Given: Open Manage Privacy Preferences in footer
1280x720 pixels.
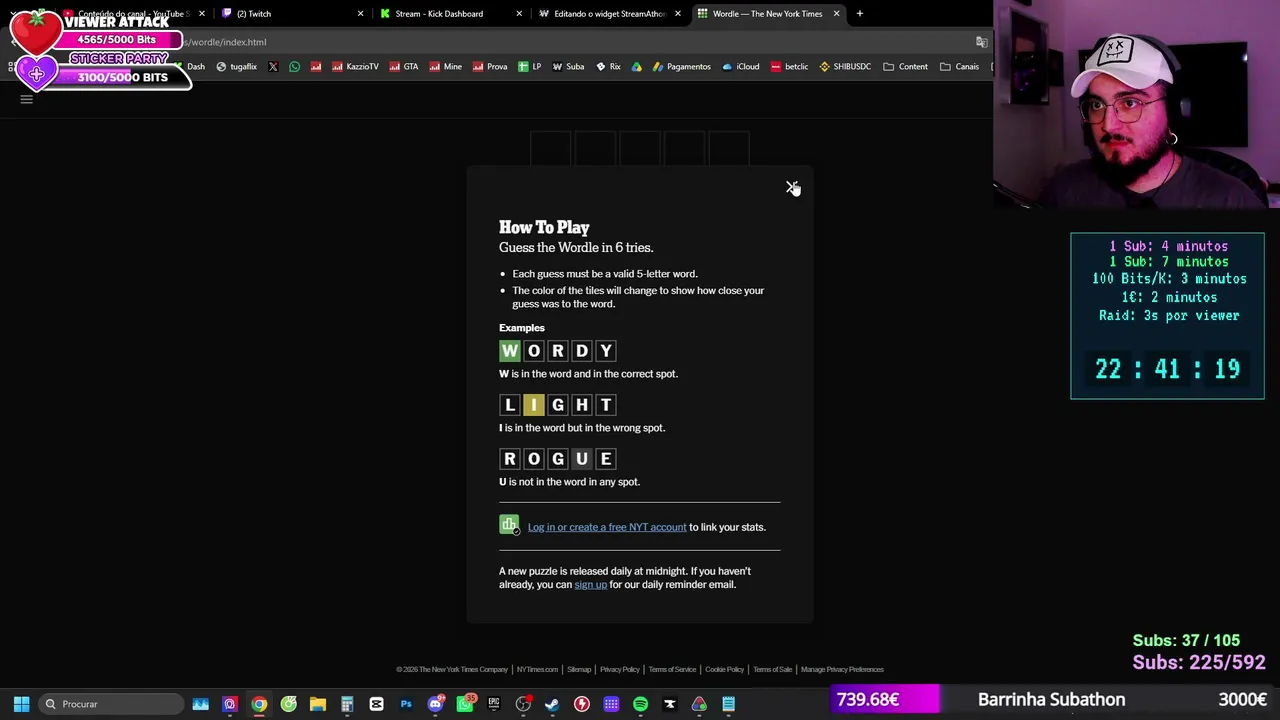Looking at the screenshot, I should [842, 670].
